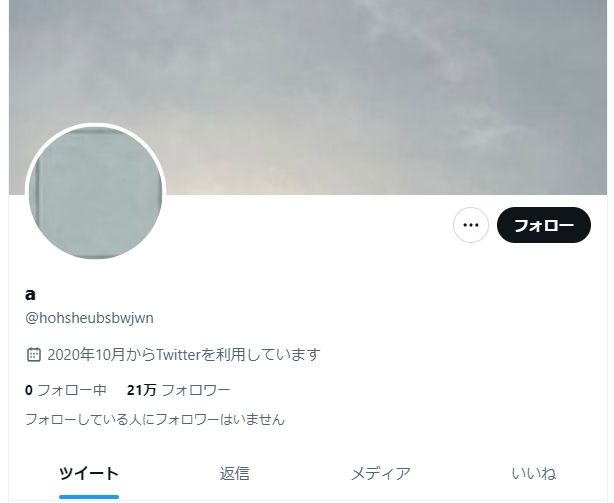614x503 pixels.
Task: Click the display name "a"
Action: [x=30, y=295]
